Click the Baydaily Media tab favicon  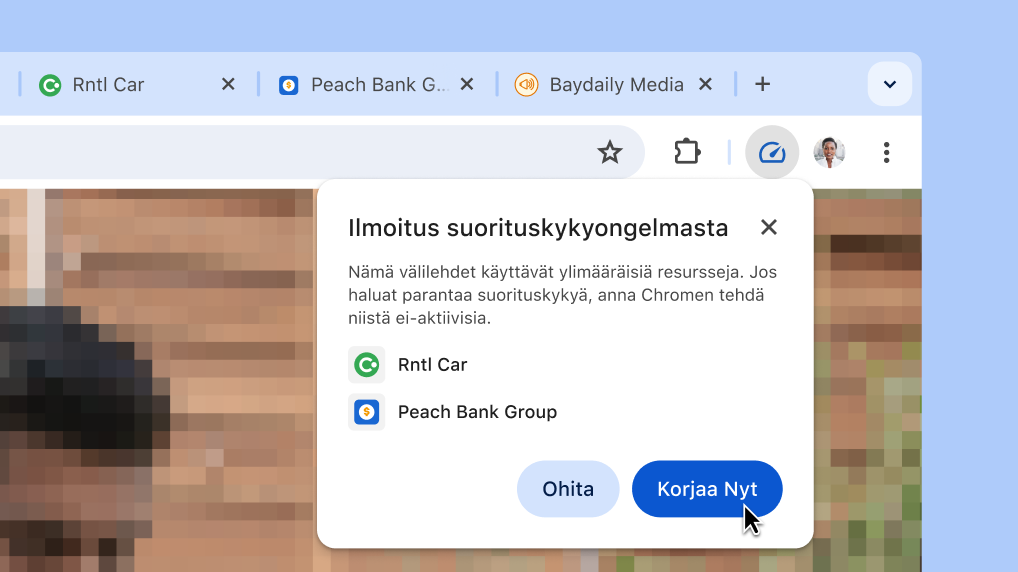[x=527, y=85]
